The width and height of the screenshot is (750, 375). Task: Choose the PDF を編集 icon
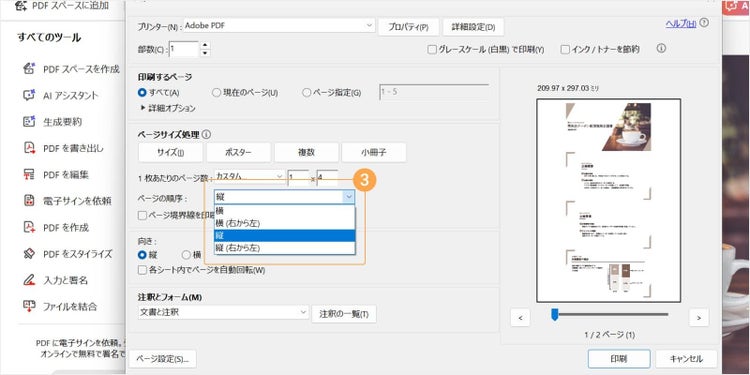[29, 175]
